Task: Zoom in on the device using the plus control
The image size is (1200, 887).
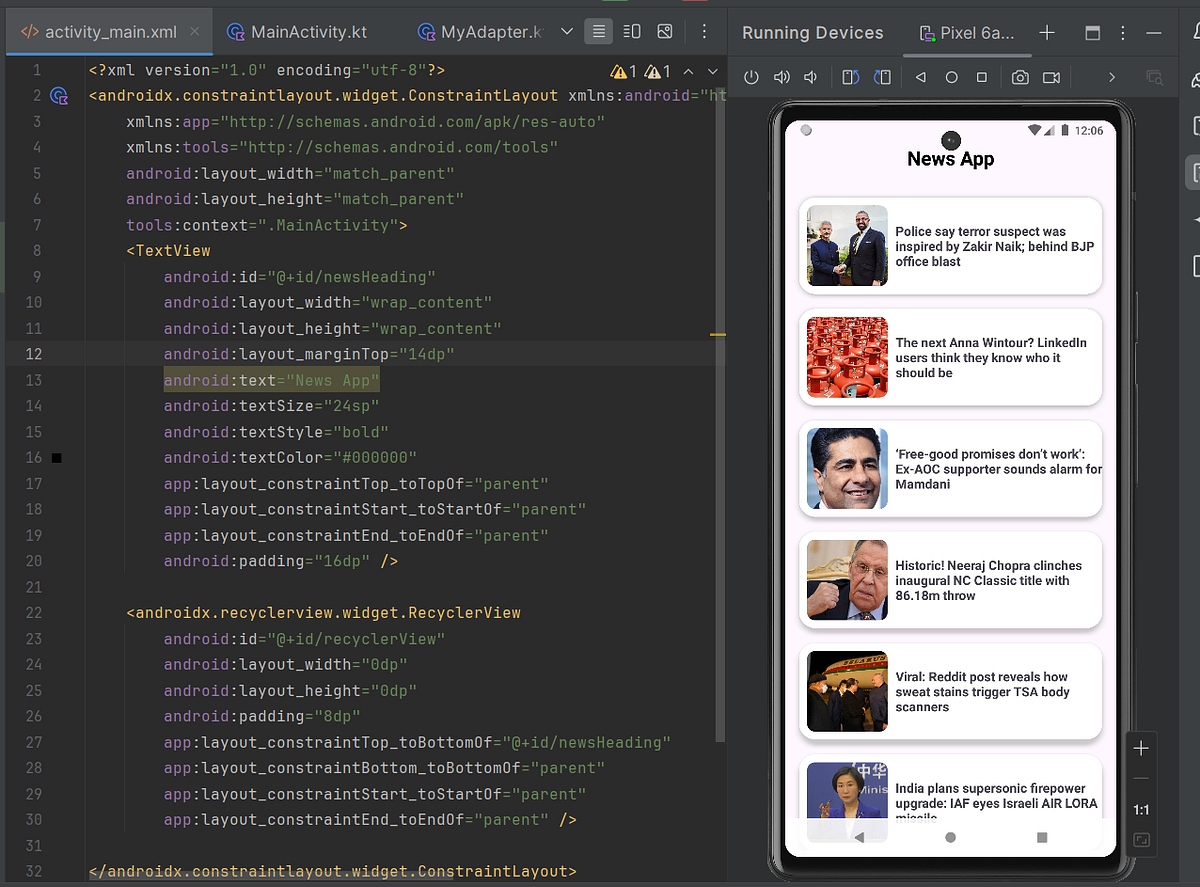Action: point(1141,747)
